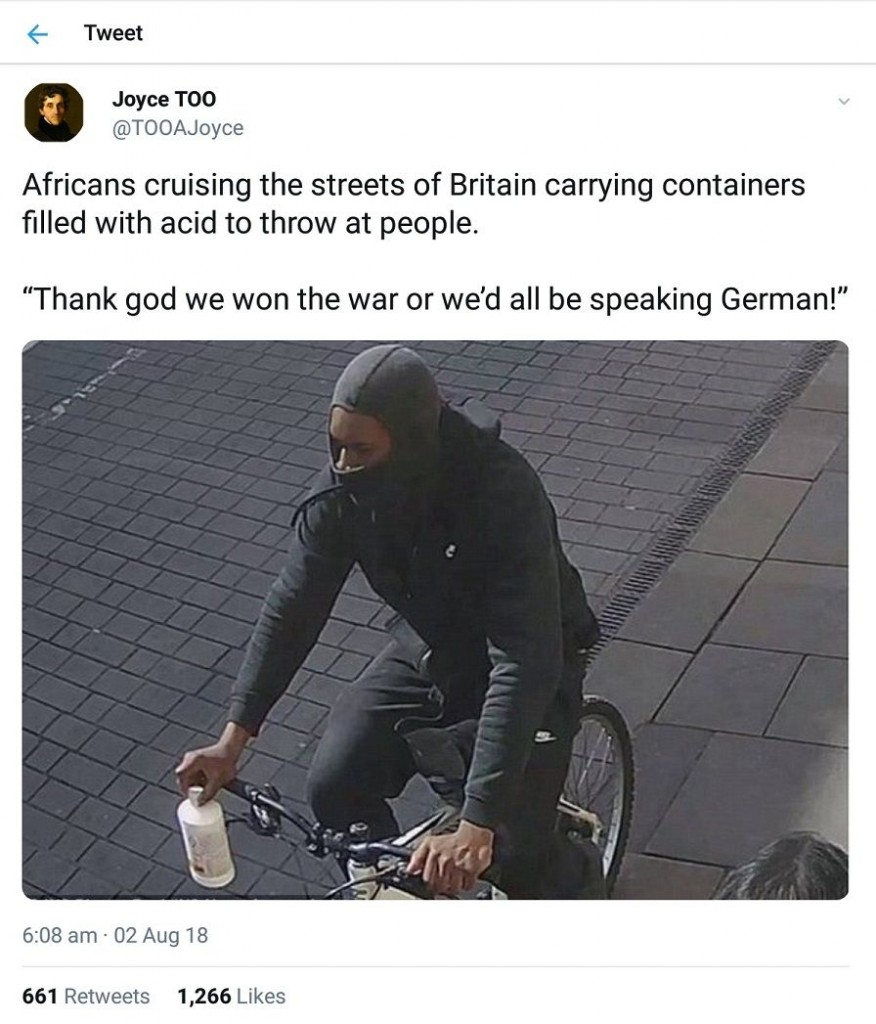The image size is (876, 1024).
Task: Click the dark hair at photo corner
Action: click(784, 867)
